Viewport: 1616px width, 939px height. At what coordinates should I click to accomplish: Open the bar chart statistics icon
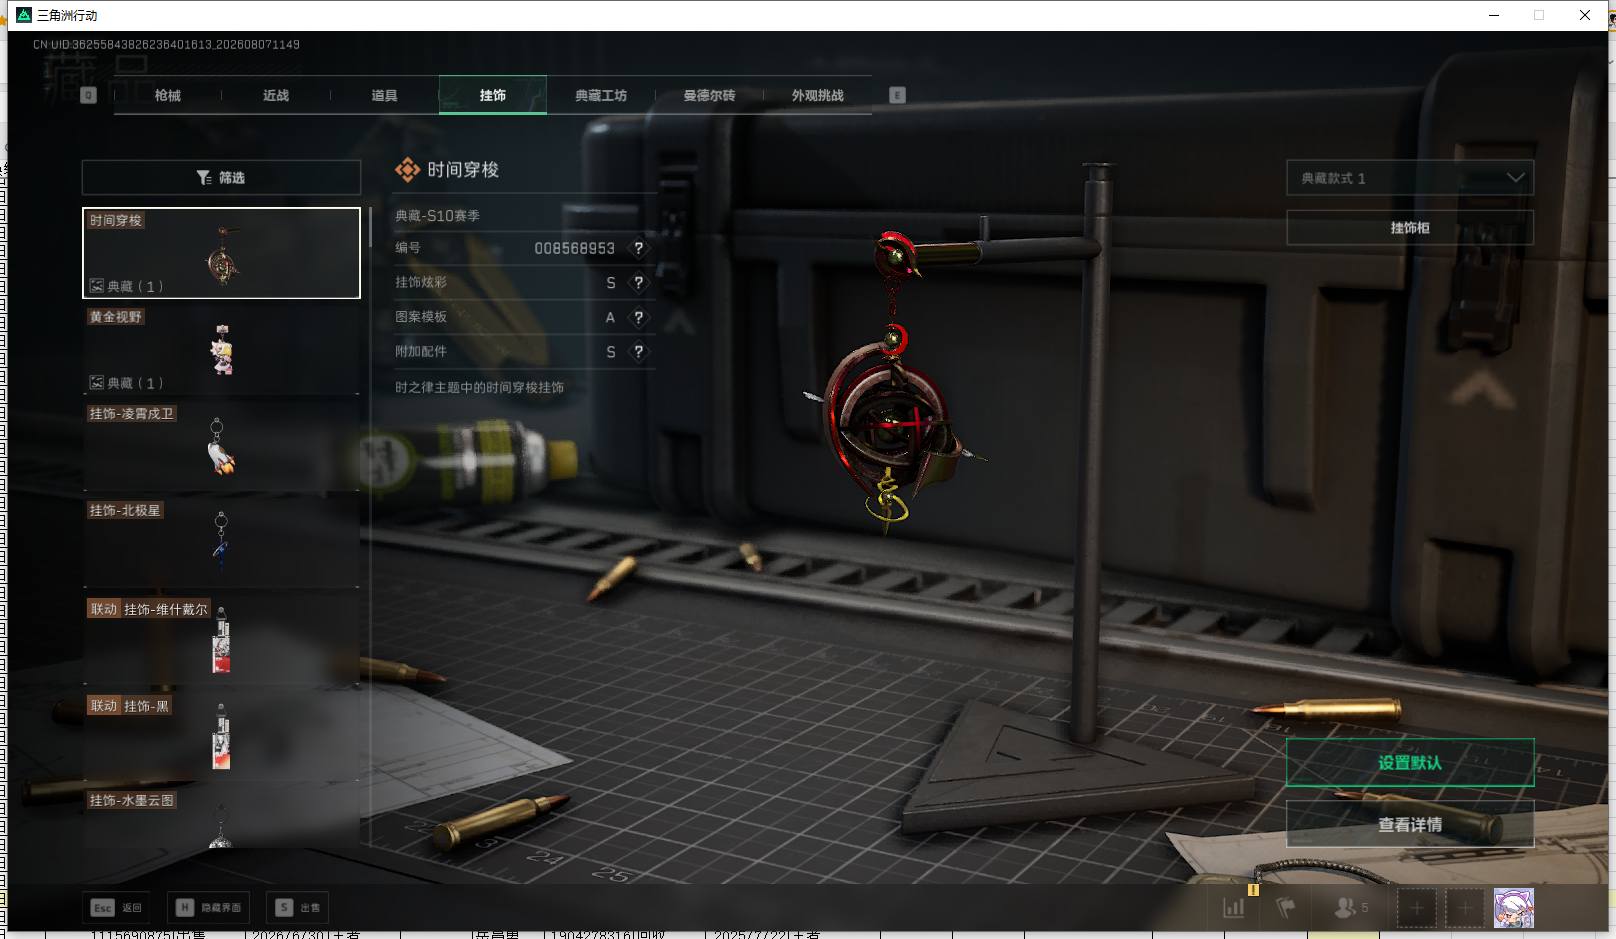click(x=1234, y=908)
